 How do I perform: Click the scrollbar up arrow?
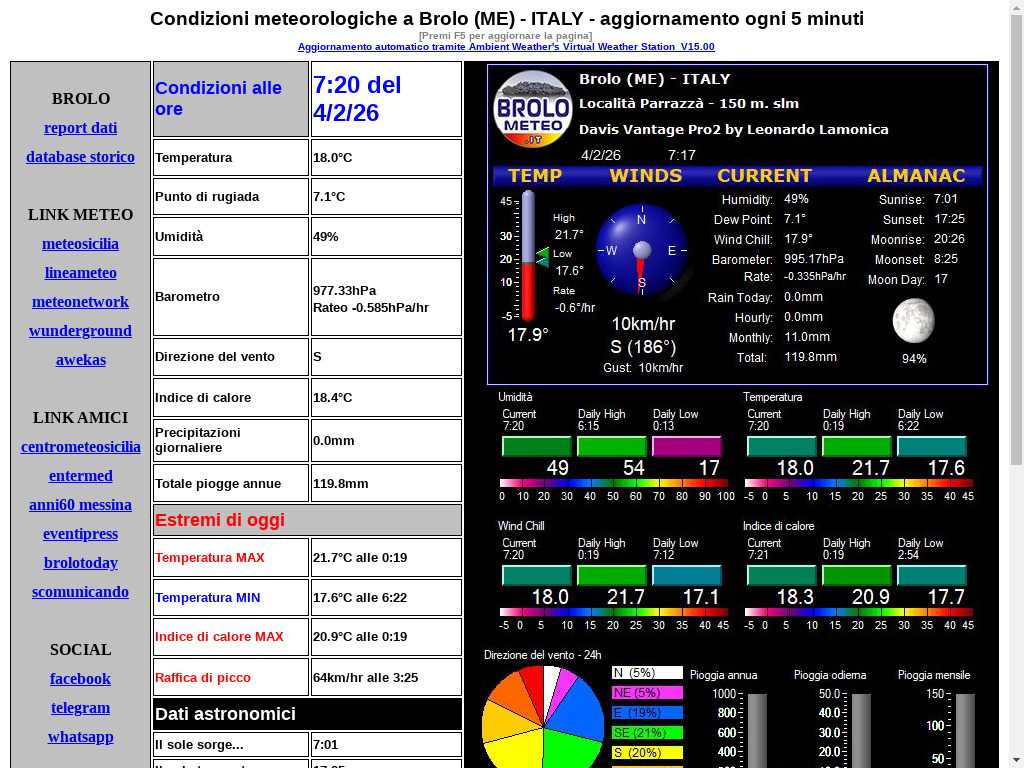1016,8
